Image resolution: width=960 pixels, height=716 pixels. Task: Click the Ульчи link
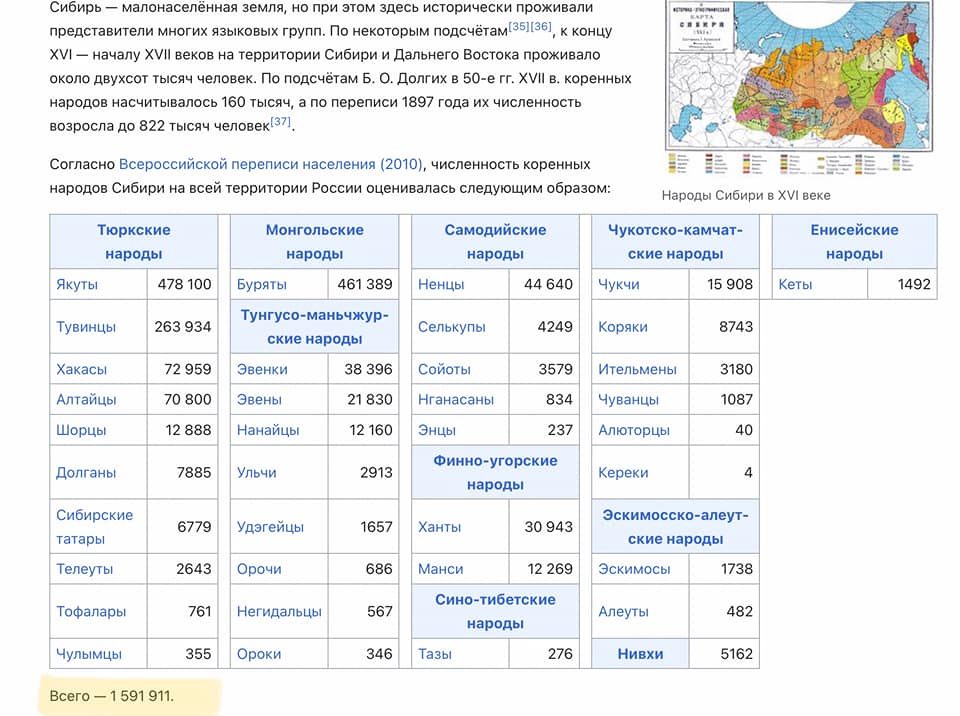pos(257,472)
